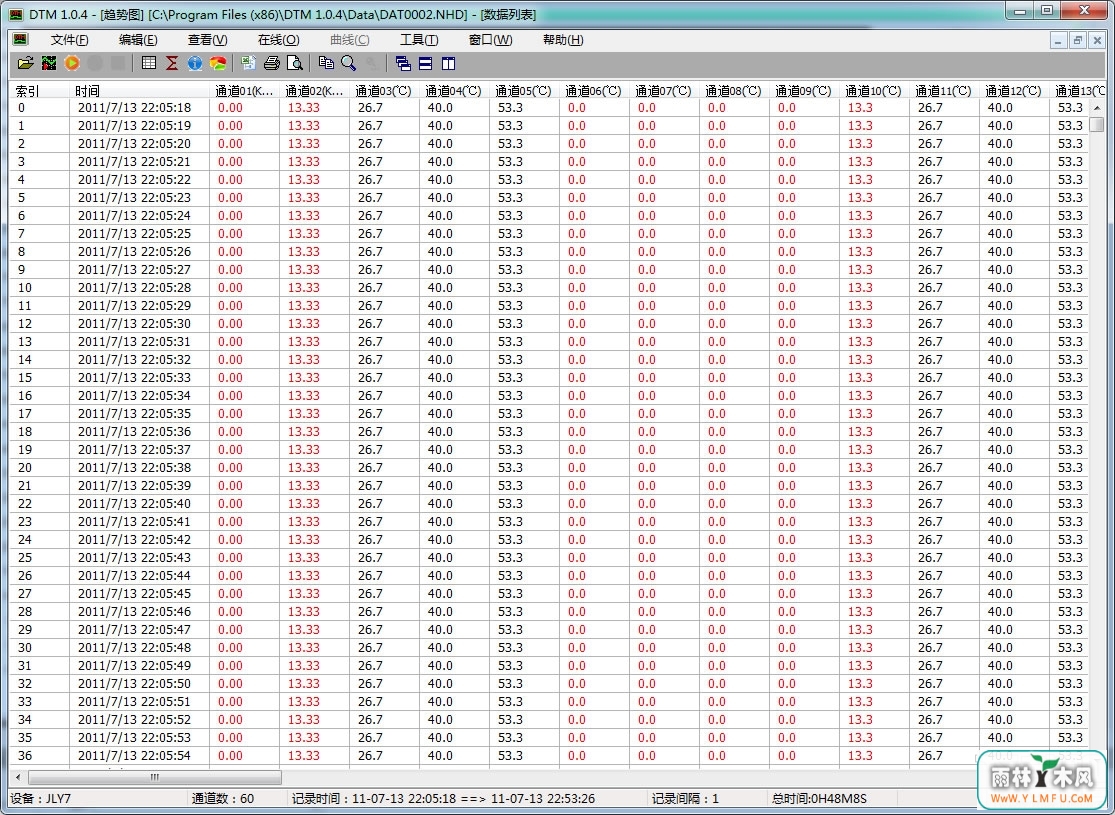
Task: Open the 在线(O) menu
Action: click(279, 40)
